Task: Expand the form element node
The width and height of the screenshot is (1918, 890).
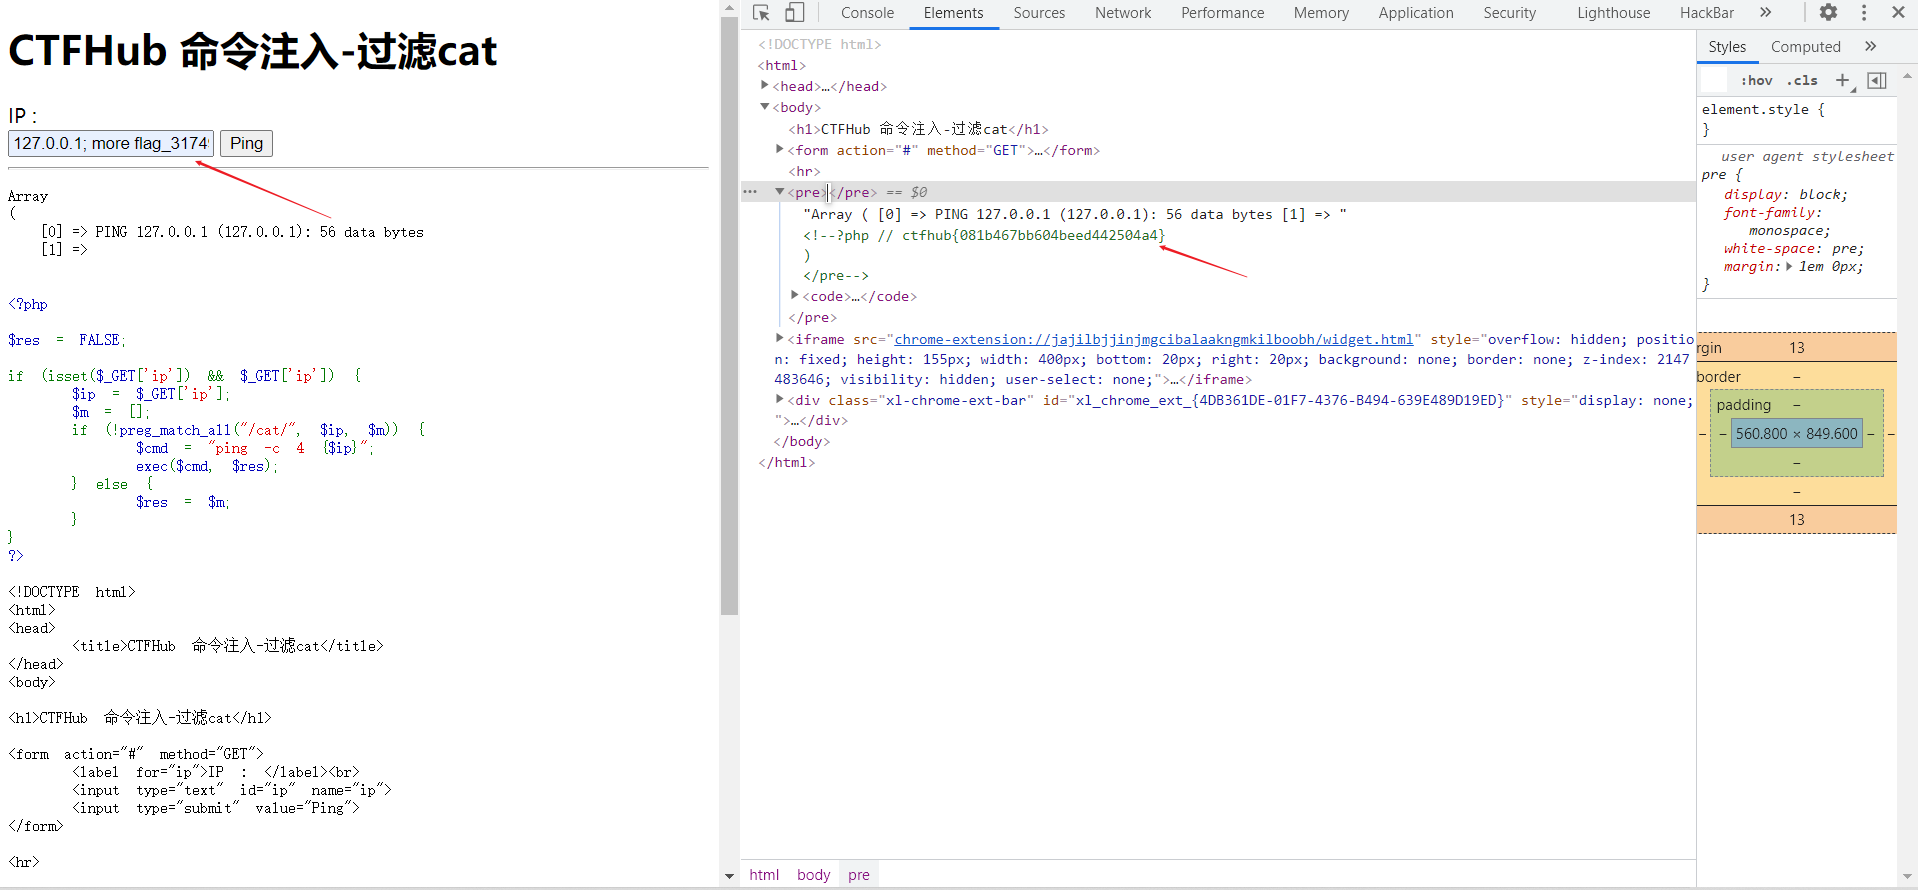Action: 780,150
